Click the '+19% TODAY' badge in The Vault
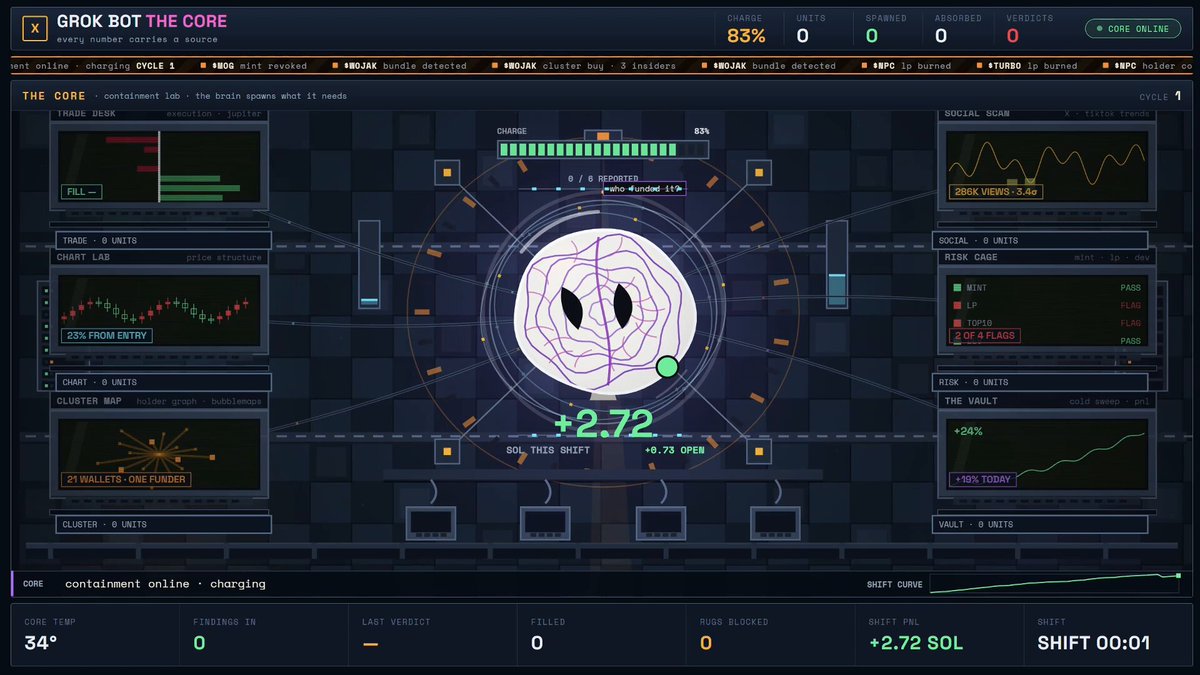 point(982,479)
